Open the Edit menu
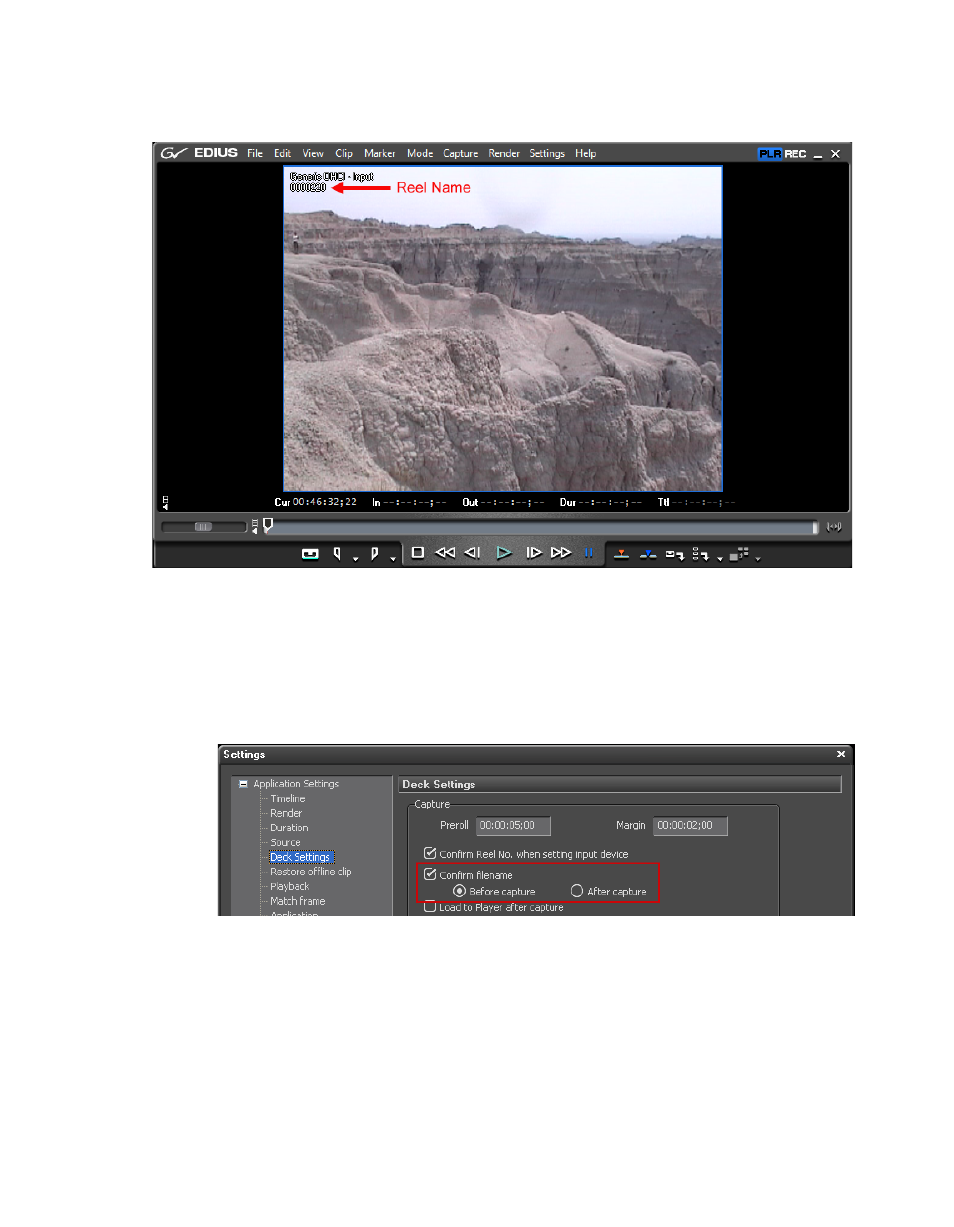The image size is (954, 1227). click(283, 154)
